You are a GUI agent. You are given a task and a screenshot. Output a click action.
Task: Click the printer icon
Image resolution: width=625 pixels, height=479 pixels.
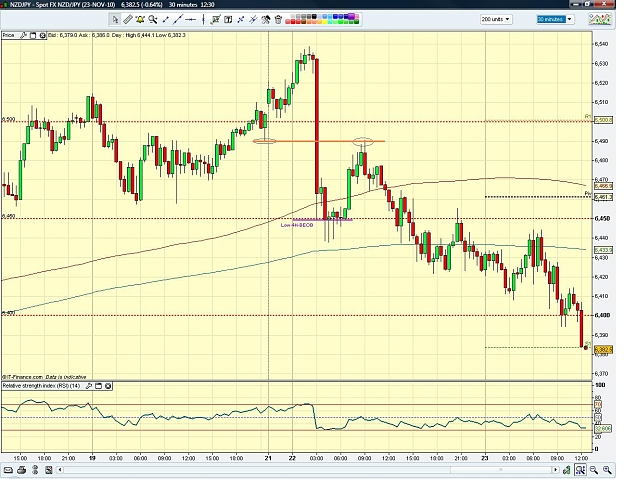point(22,469)
